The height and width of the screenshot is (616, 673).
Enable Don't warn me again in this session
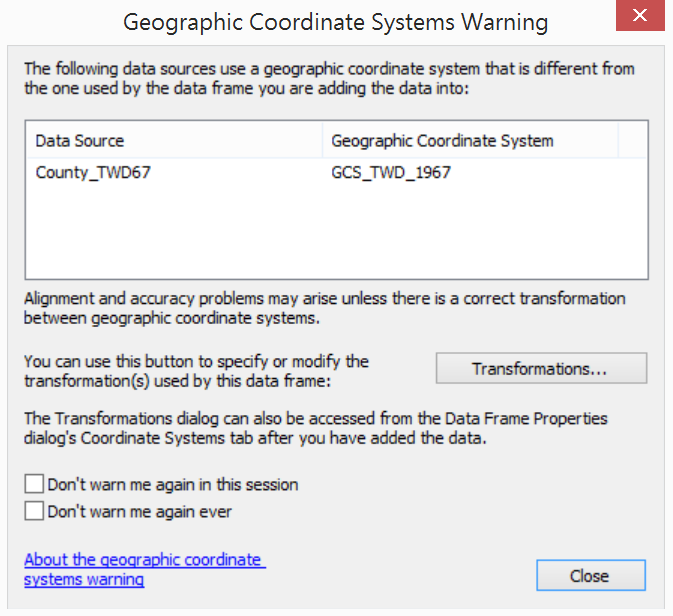[34, 484]
